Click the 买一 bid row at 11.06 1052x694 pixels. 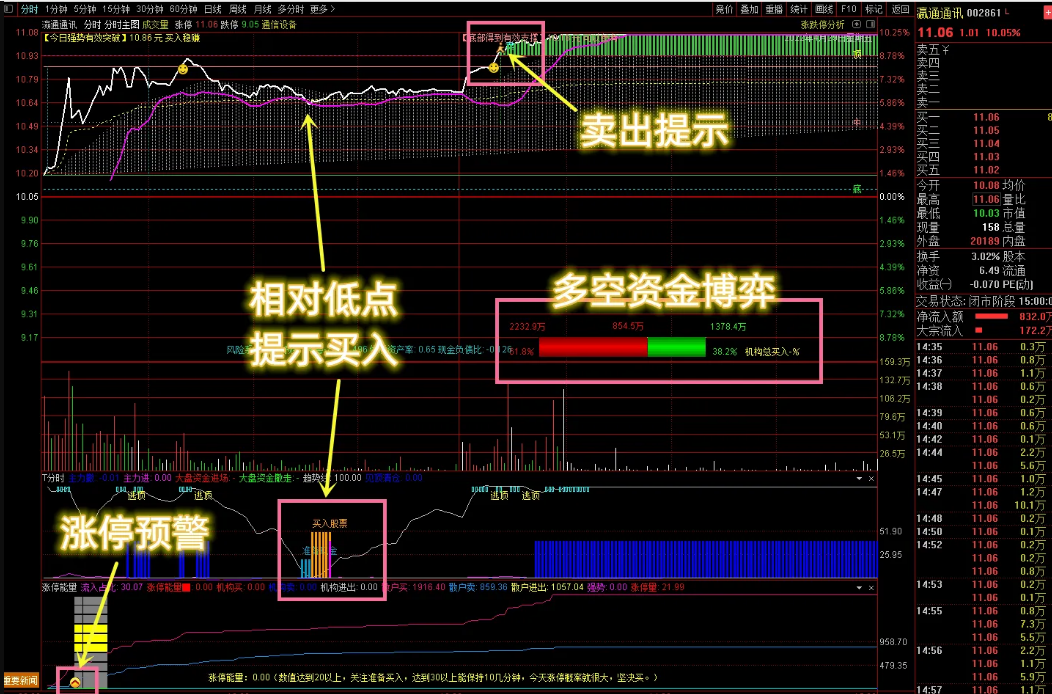coord(984,117)
